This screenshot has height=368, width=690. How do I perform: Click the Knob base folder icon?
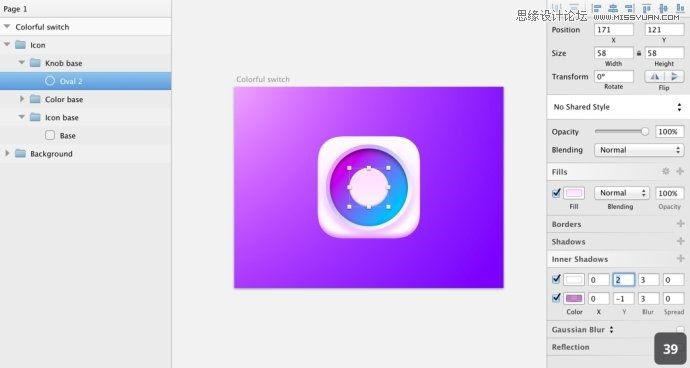click(35, 63)
